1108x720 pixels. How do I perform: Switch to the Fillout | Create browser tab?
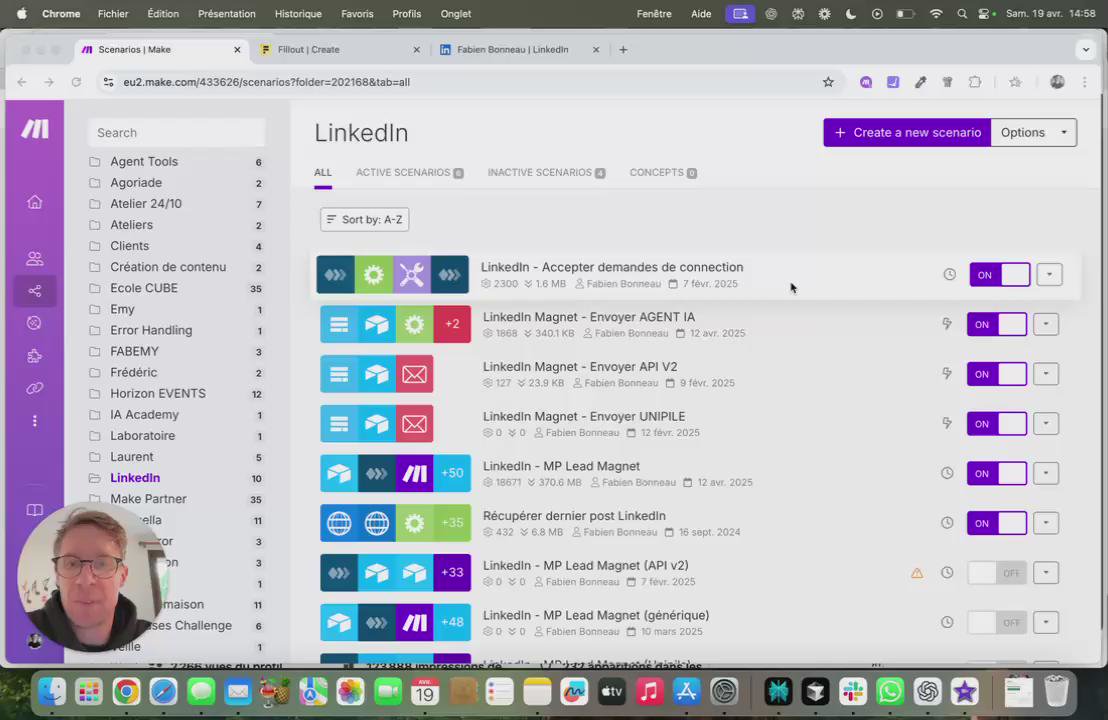(x=341, y=49)
